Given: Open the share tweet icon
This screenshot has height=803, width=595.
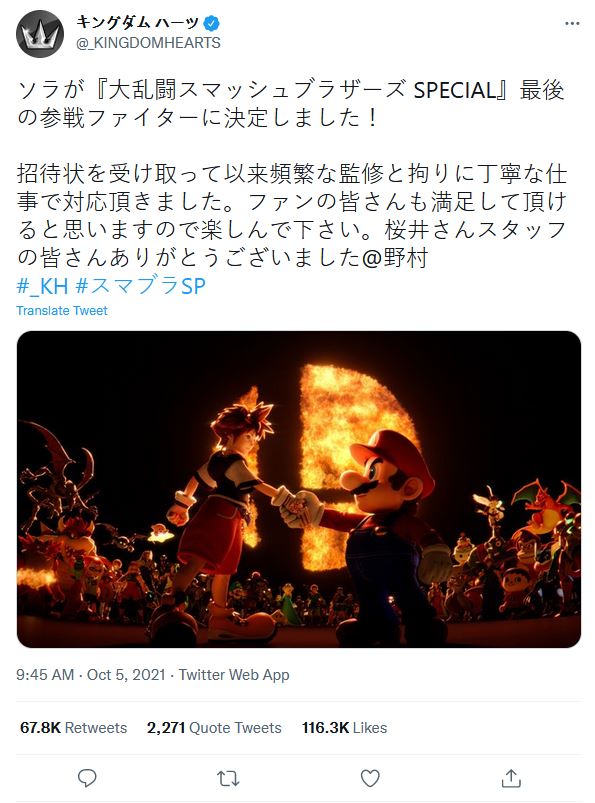Looking at the screenshot, I should 511,778.
